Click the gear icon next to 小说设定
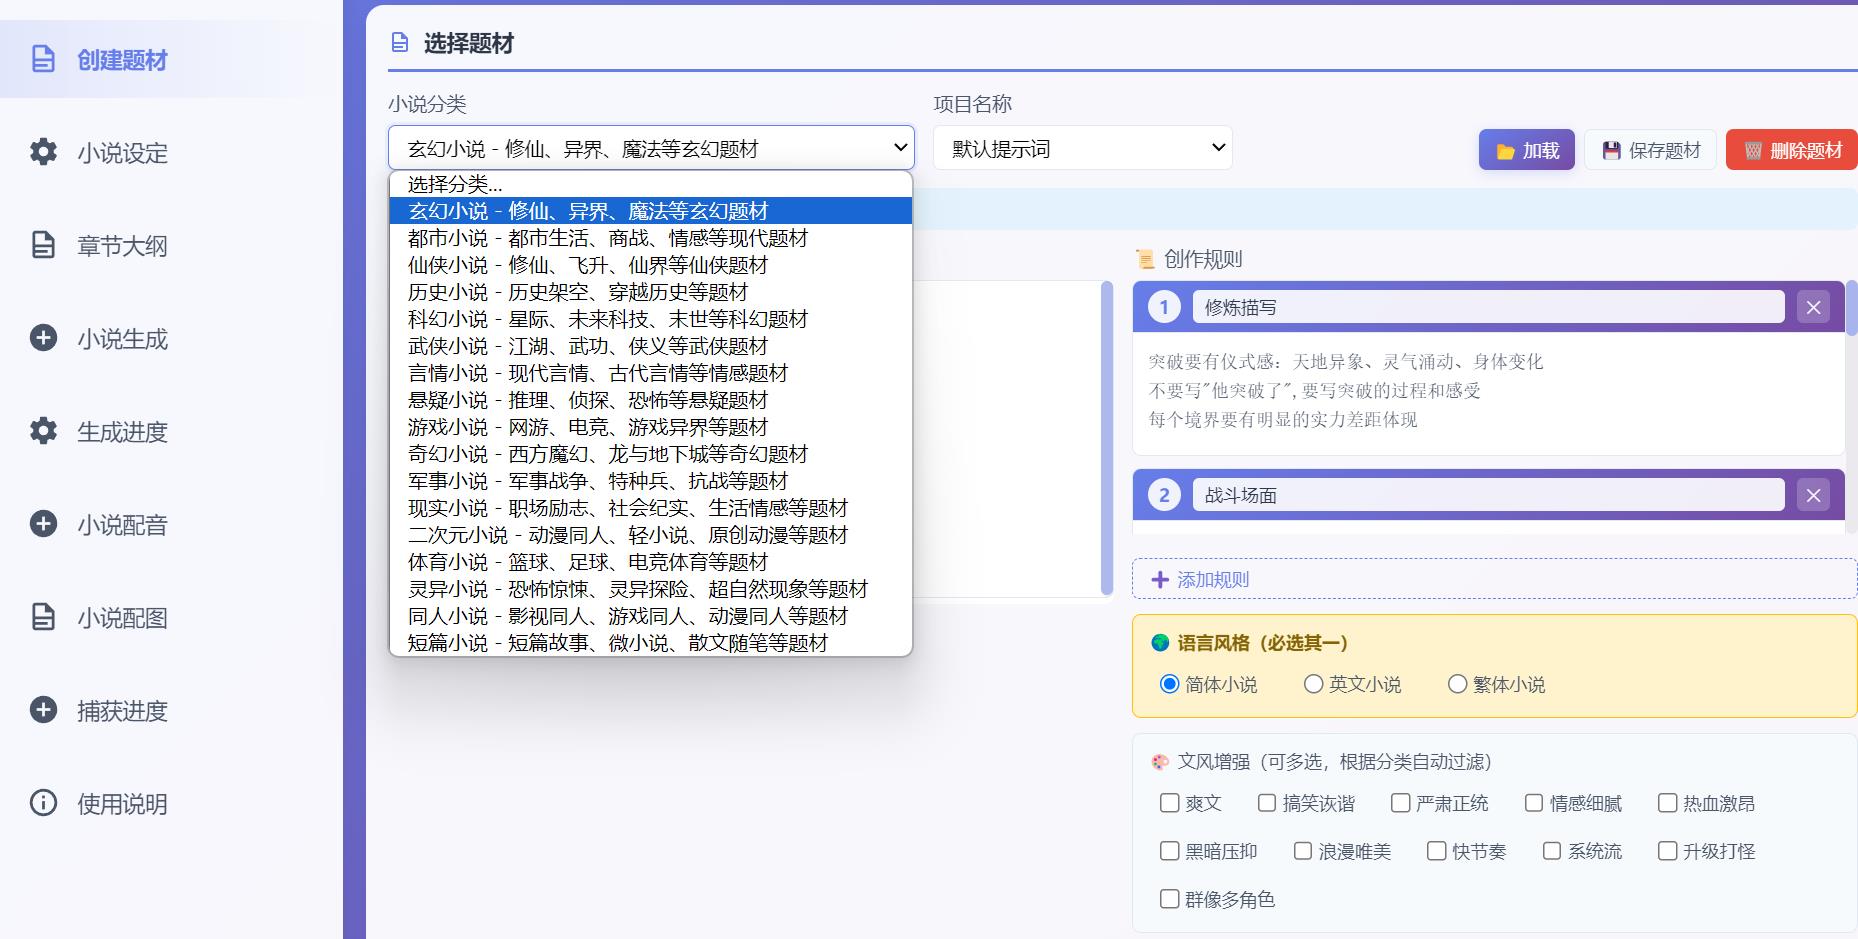1858x939 pixels. (43, 152)
